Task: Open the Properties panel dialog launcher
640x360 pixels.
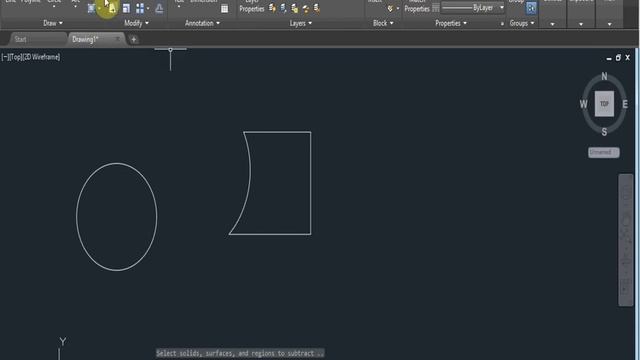Action: click(x=502, y=24)
